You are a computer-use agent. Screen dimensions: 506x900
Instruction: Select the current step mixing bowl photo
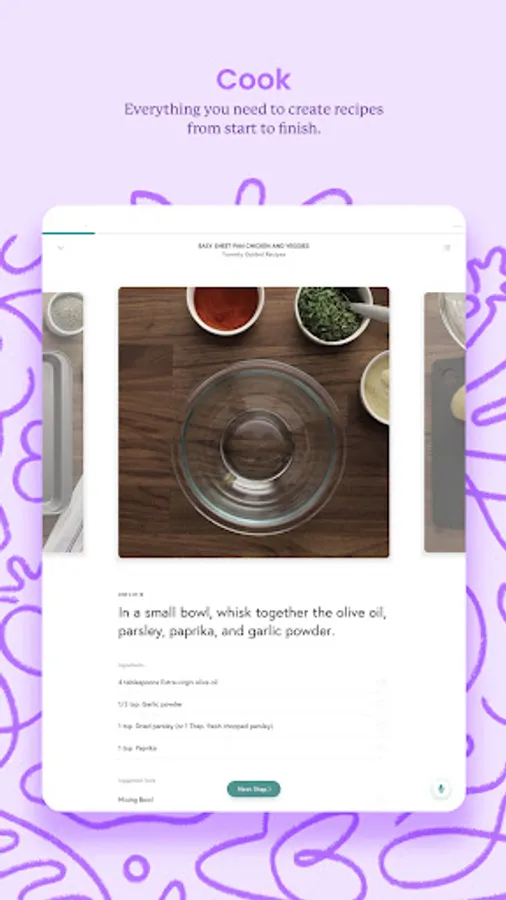[254, 422]
